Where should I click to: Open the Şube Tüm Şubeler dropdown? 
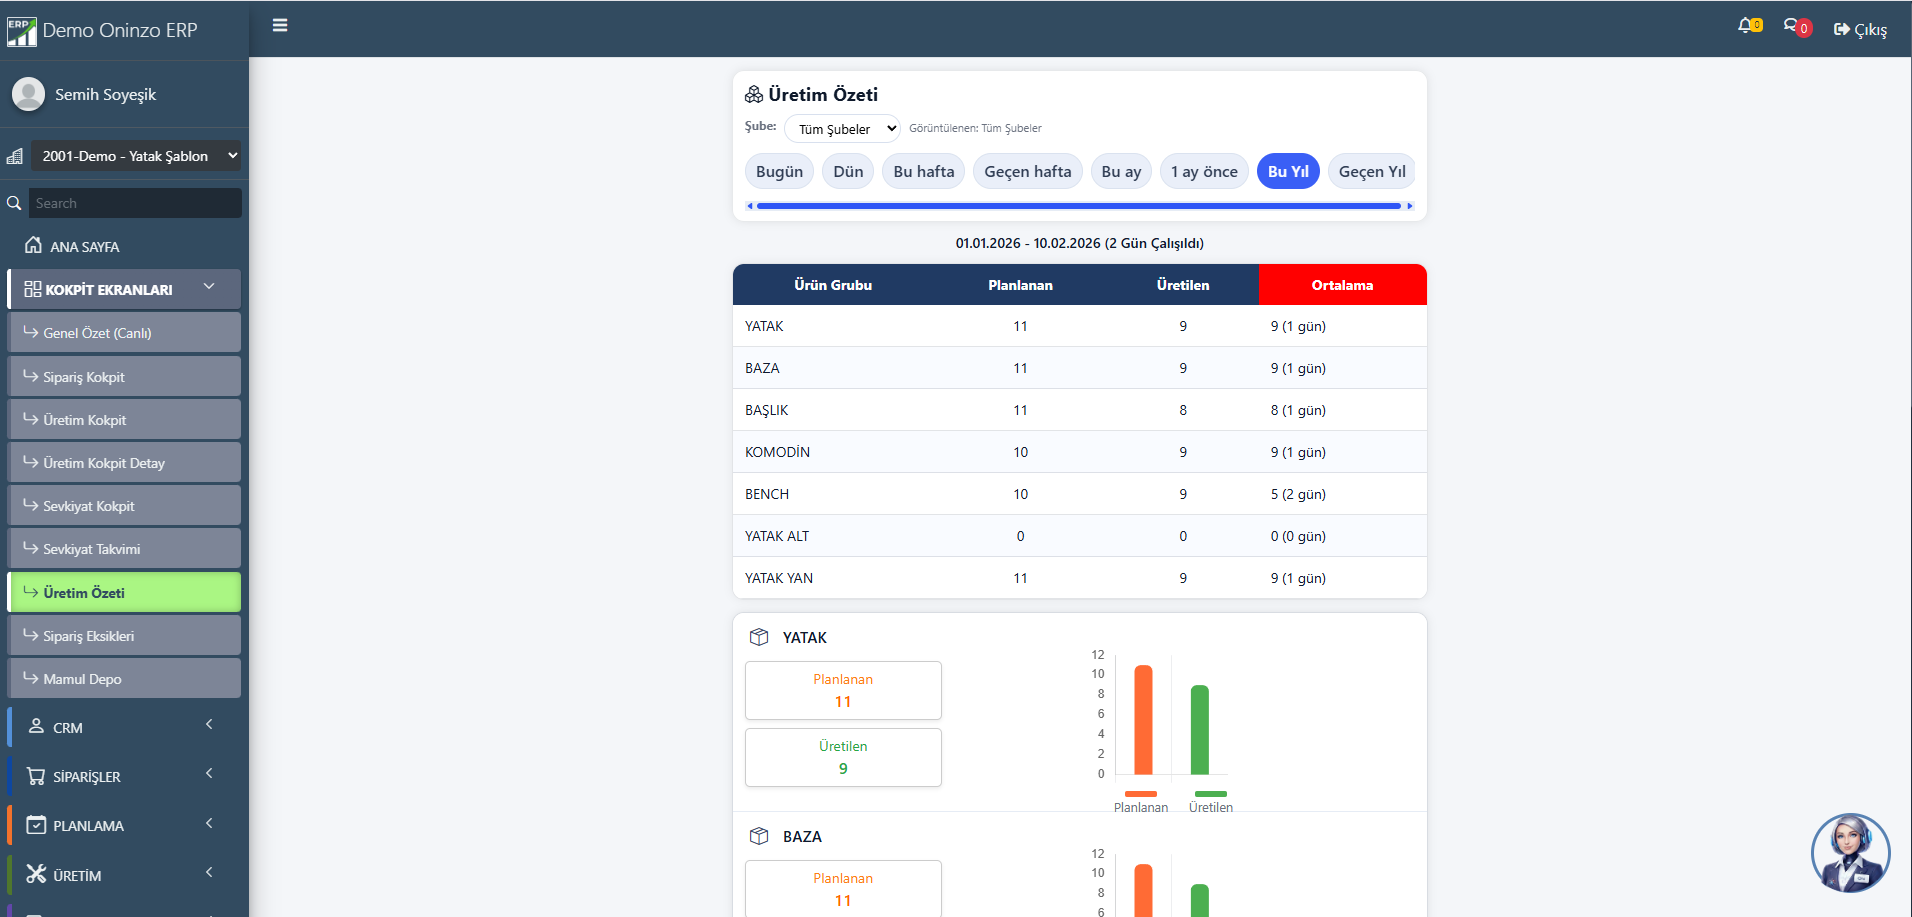tap(842, 129)
